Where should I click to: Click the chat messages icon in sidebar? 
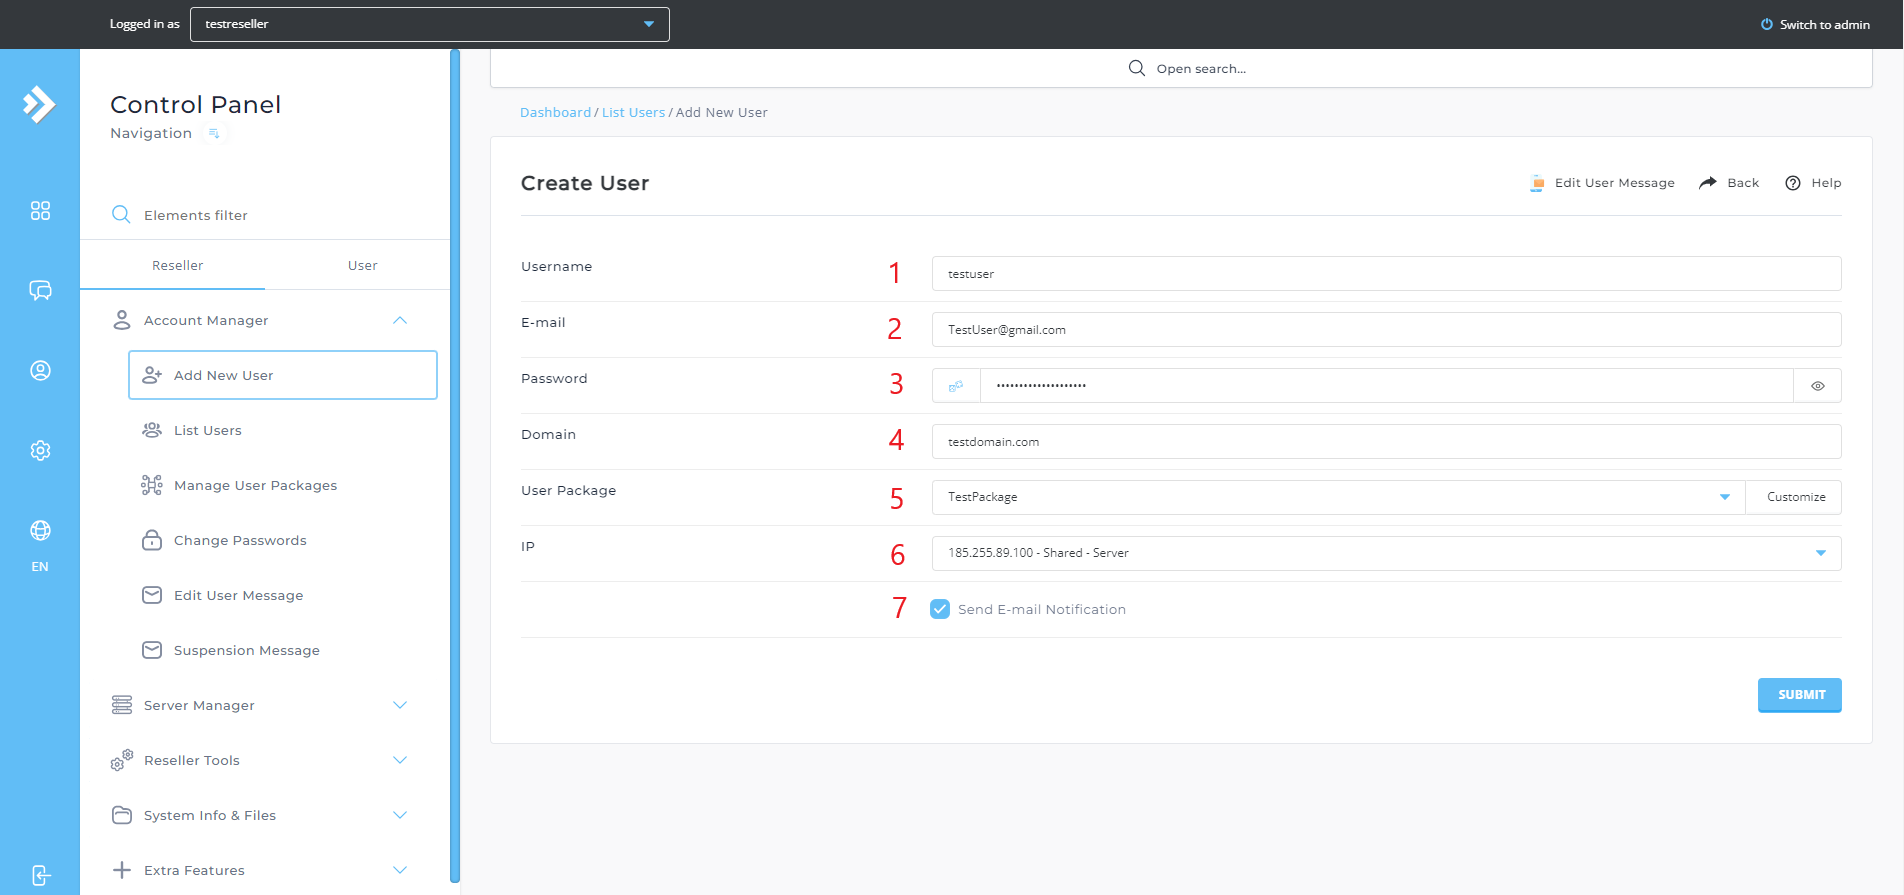click(x=40, y=291)
